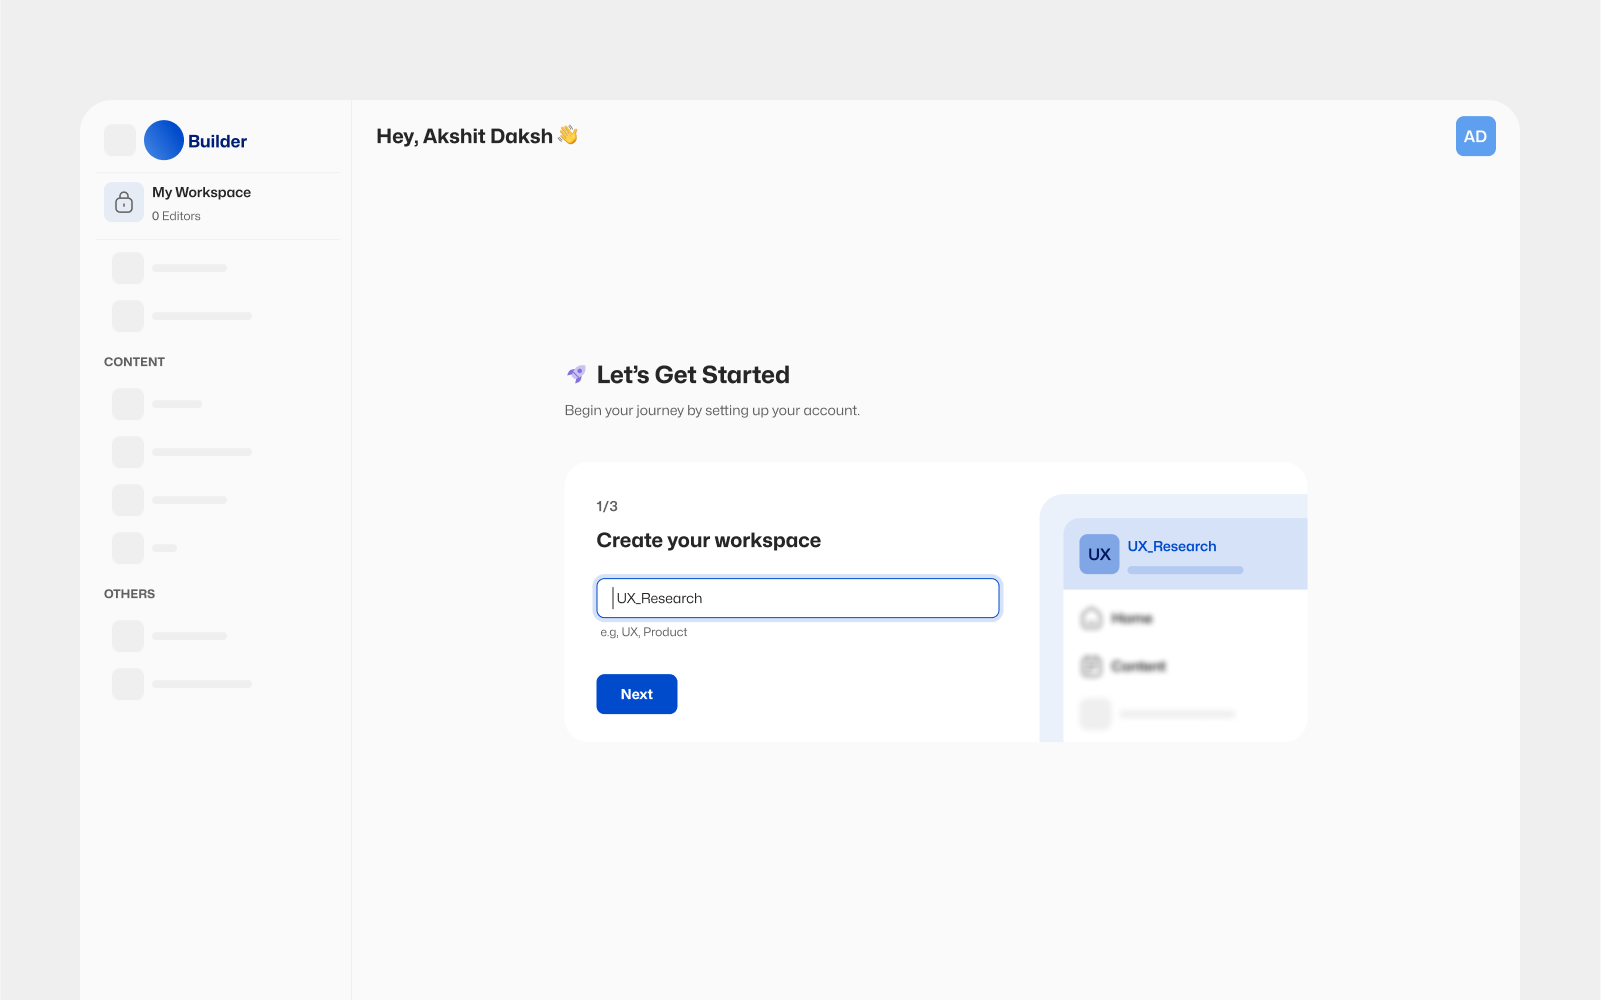The height and width of the screenshot is (1000, 1601).
Task: Click the CONTENT section header
Action: (x=134, y=361)
